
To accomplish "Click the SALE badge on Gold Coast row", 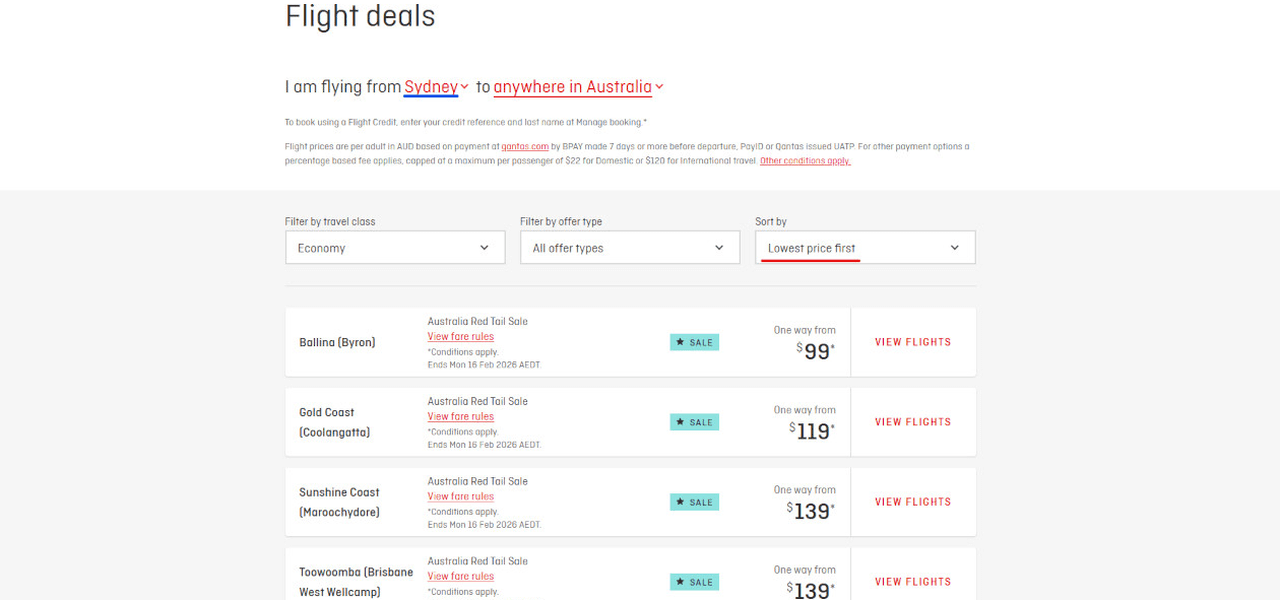I will [x=694, y=422].
